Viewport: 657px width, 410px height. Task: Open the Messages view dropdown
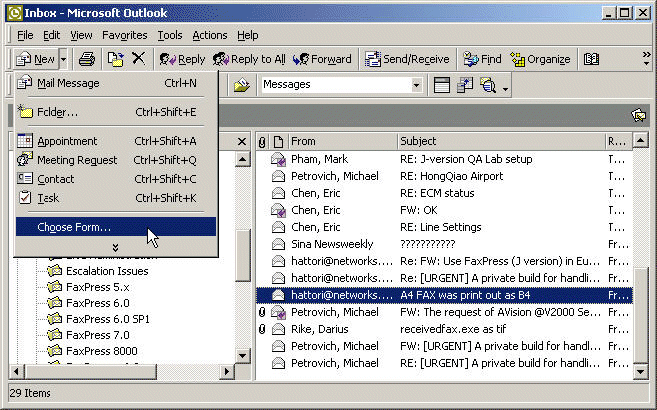416,86
